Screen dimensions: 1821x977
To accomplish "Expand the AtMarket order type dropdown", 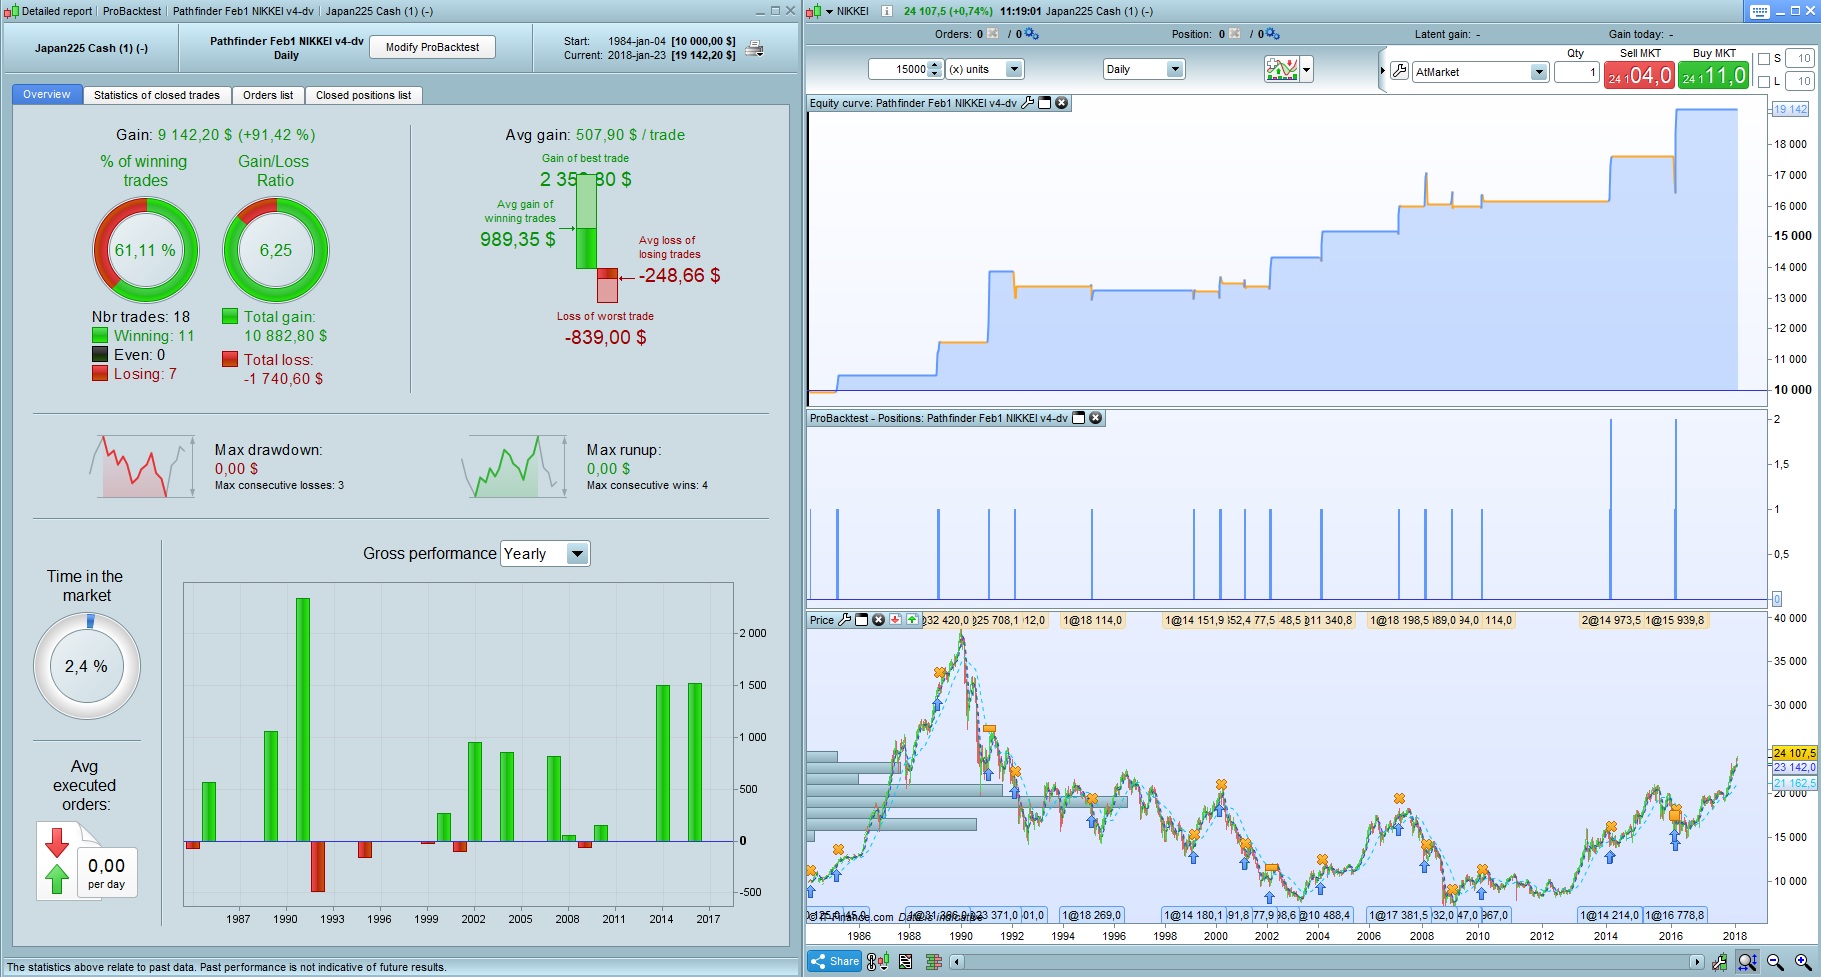I will point(1480,72).
